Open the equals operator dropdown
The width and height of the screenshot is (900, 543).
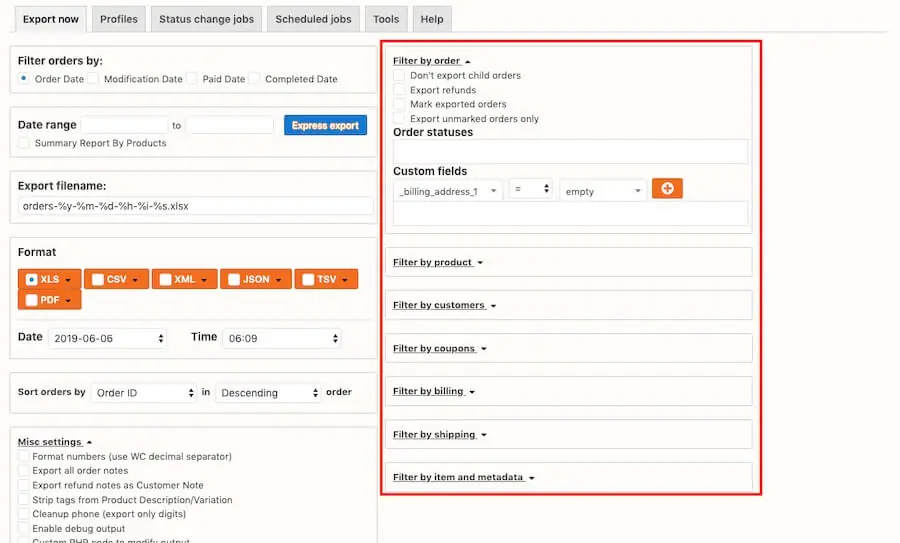(531, 189)
